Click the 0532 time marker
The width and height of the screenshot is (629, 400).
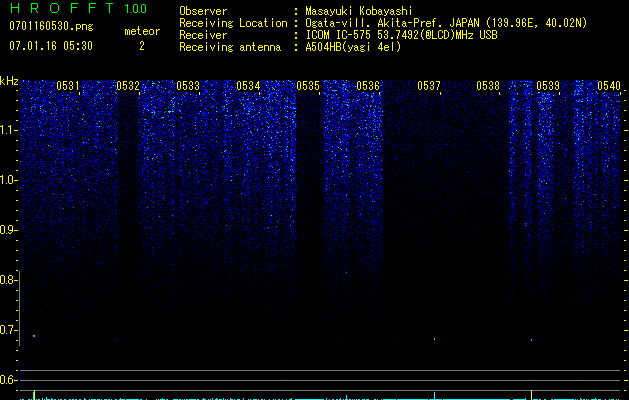(128, 86)
